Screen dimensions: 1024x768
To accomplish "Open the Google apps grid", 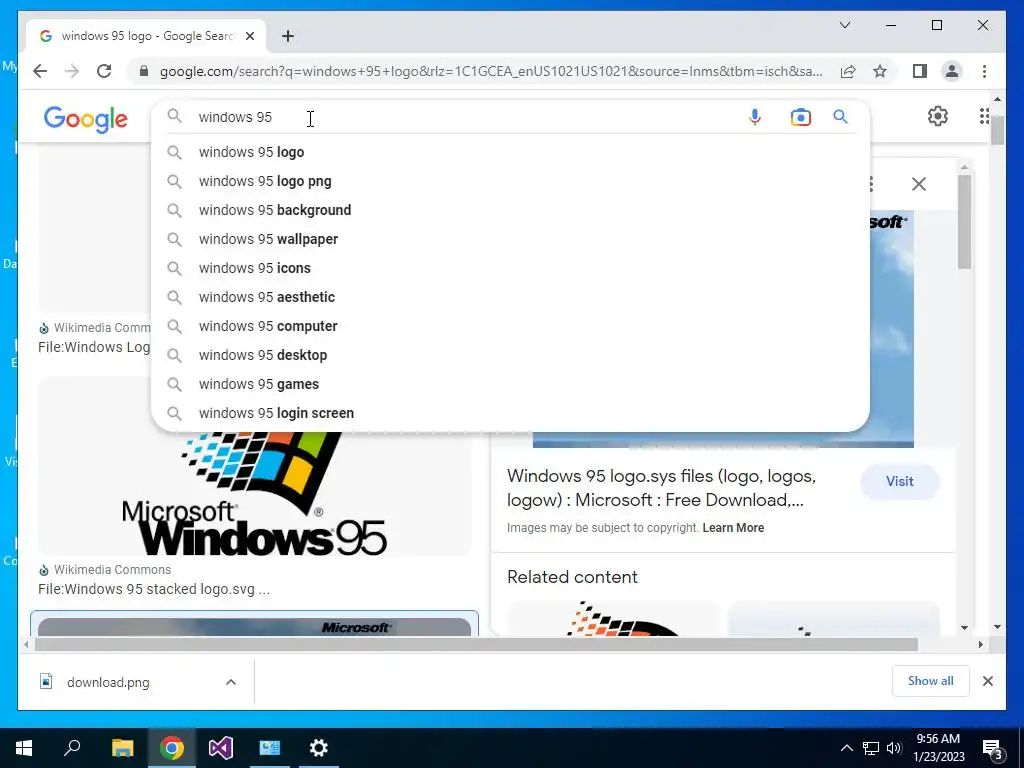I will 984,116.
